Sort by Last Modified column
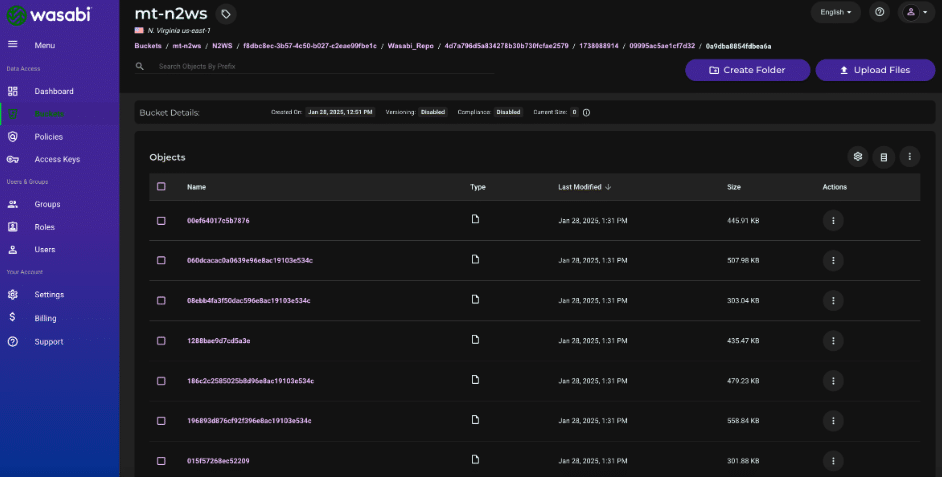942x477 pixels. tap(584, 187)
